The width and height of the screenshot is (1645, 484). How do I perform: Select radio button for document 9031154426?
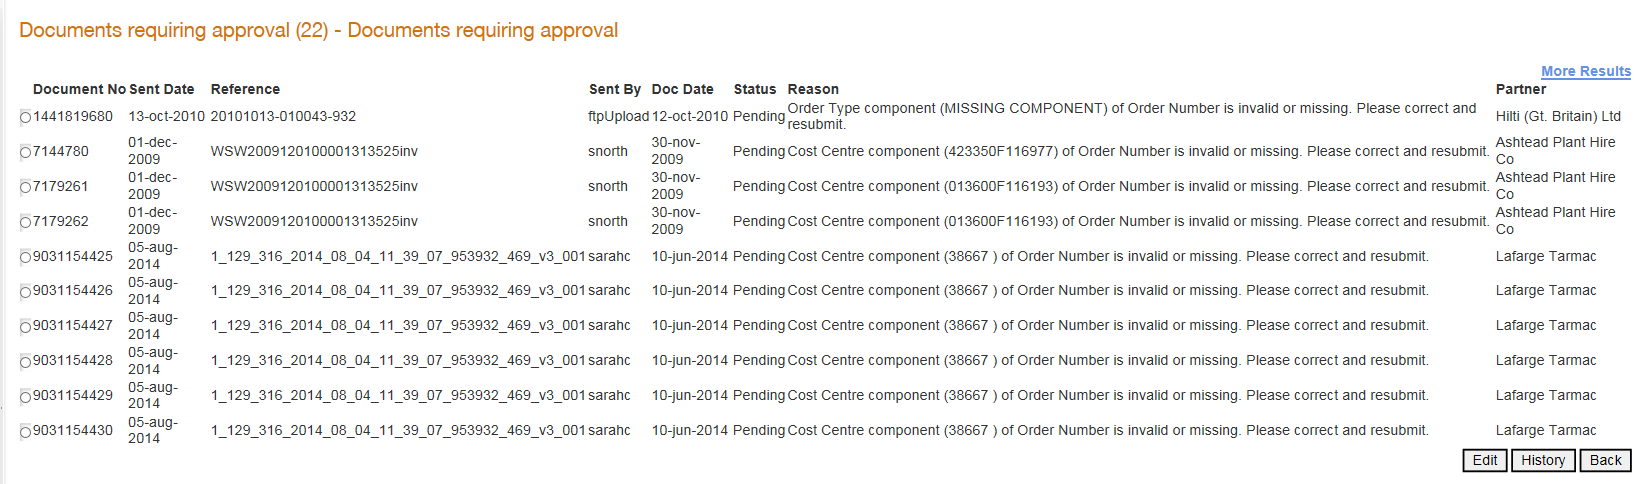[26, 292]
